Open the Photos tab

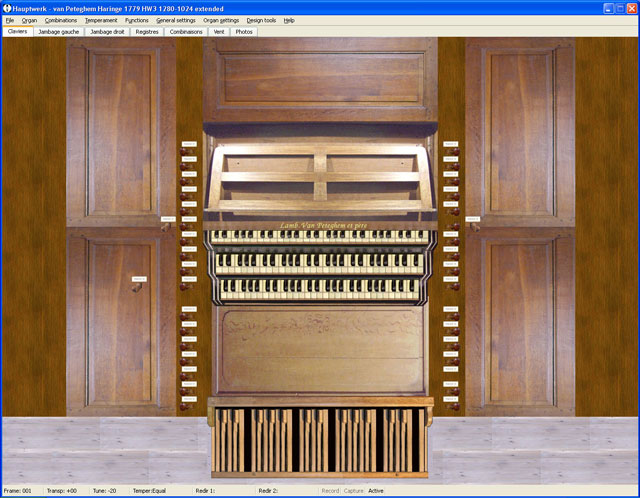244,31
